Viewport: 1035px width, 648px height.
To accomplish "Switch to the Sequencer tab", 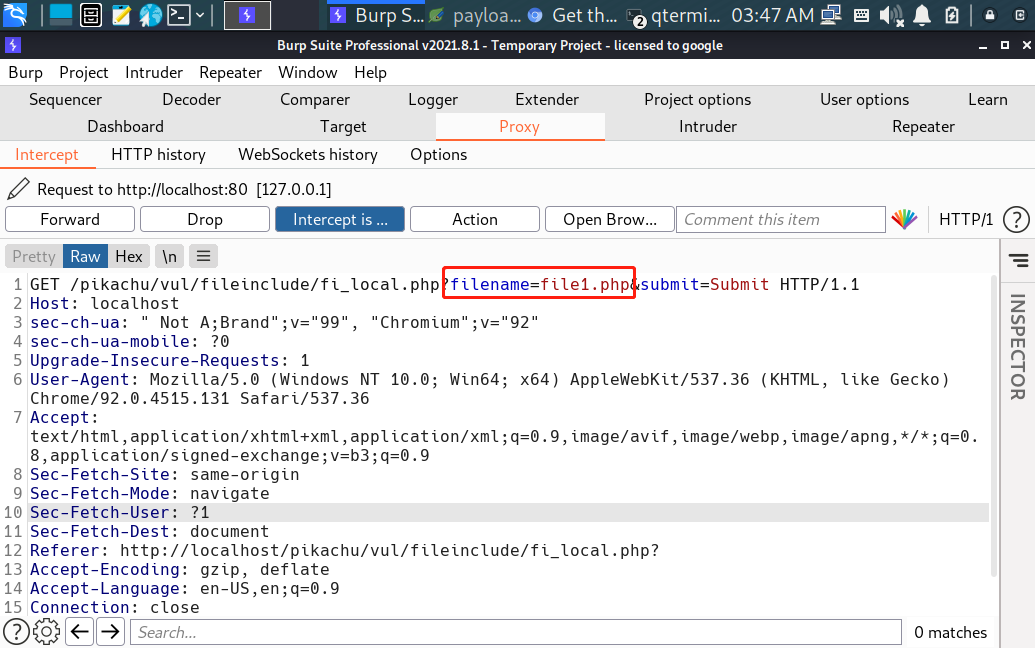I will coord(65,100).
